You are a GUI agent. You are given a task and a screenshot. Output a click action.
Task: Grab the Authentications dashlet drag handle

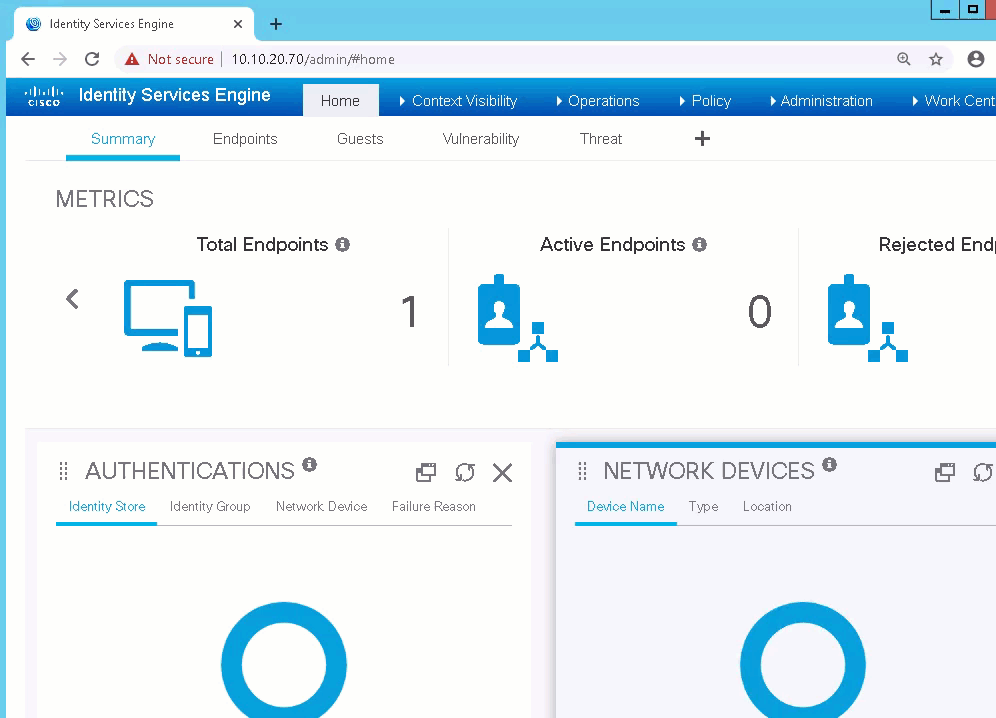[x=63, y=471]
